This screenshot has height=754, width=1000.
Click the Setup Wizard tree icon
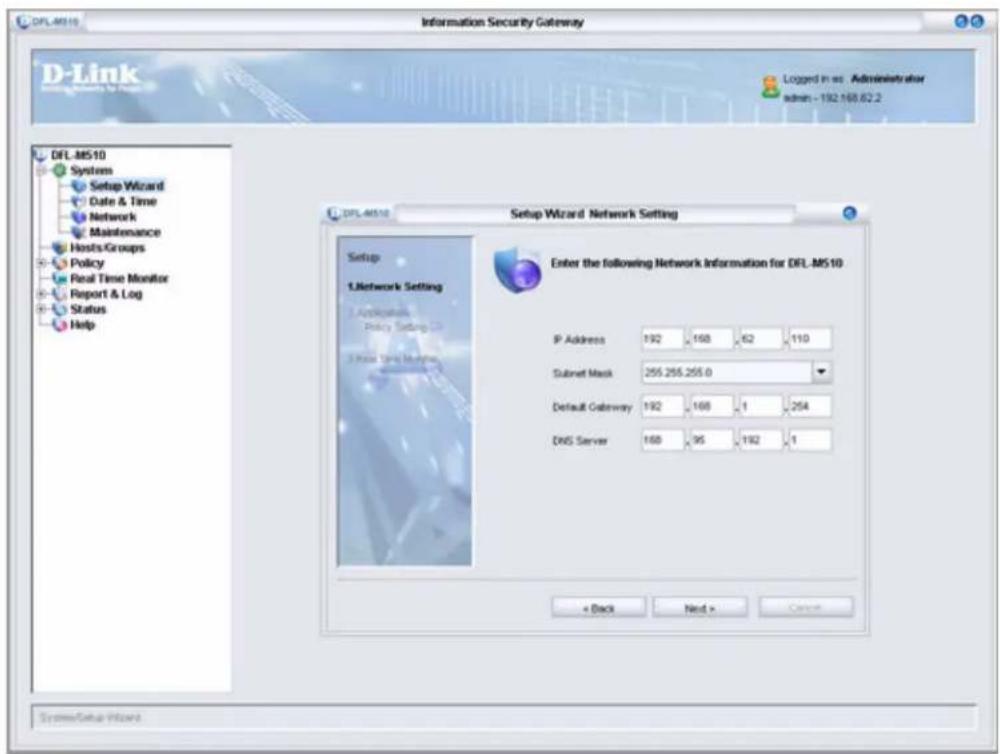coord(79,186)
